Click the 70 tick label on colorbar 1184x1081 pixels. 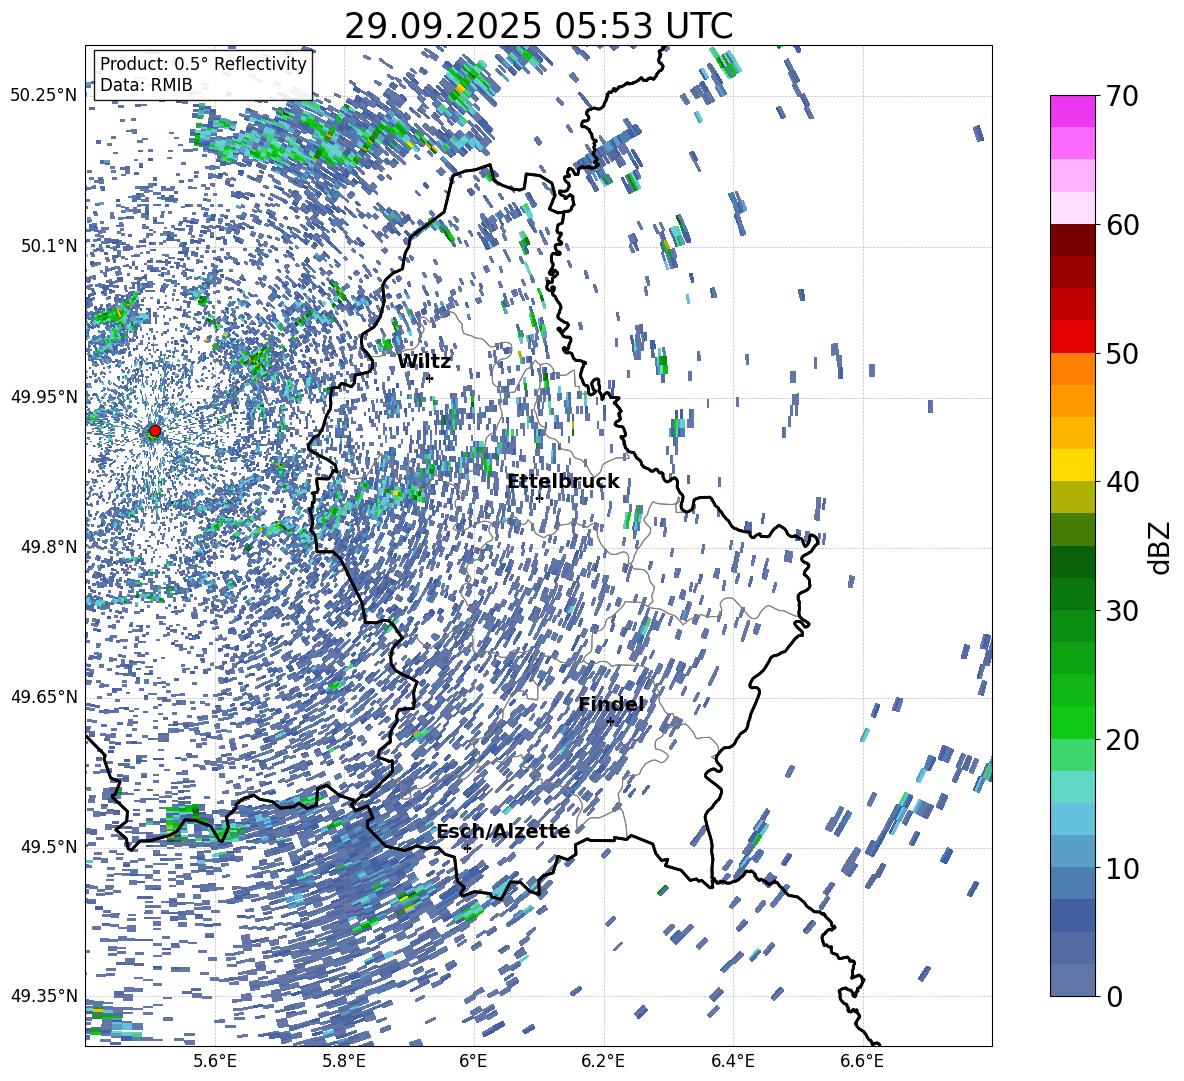(x=1125, y=96)
